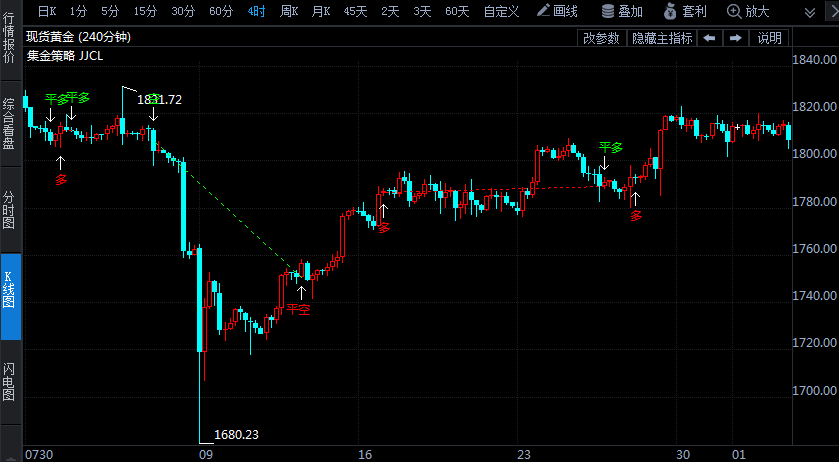Image resolution: width=839 pixels, height=462 pixels.
Task: Click the 1700.00 price axis label
Action: click(814, 390)
